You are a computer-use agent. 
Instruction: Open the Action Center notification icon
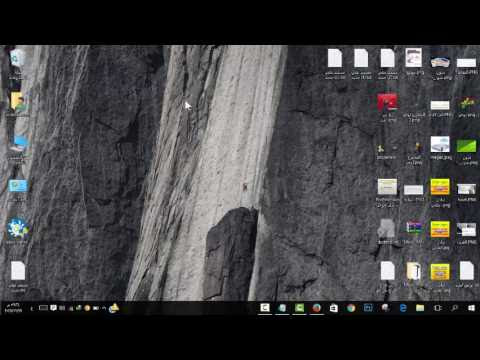click(53, 308)
